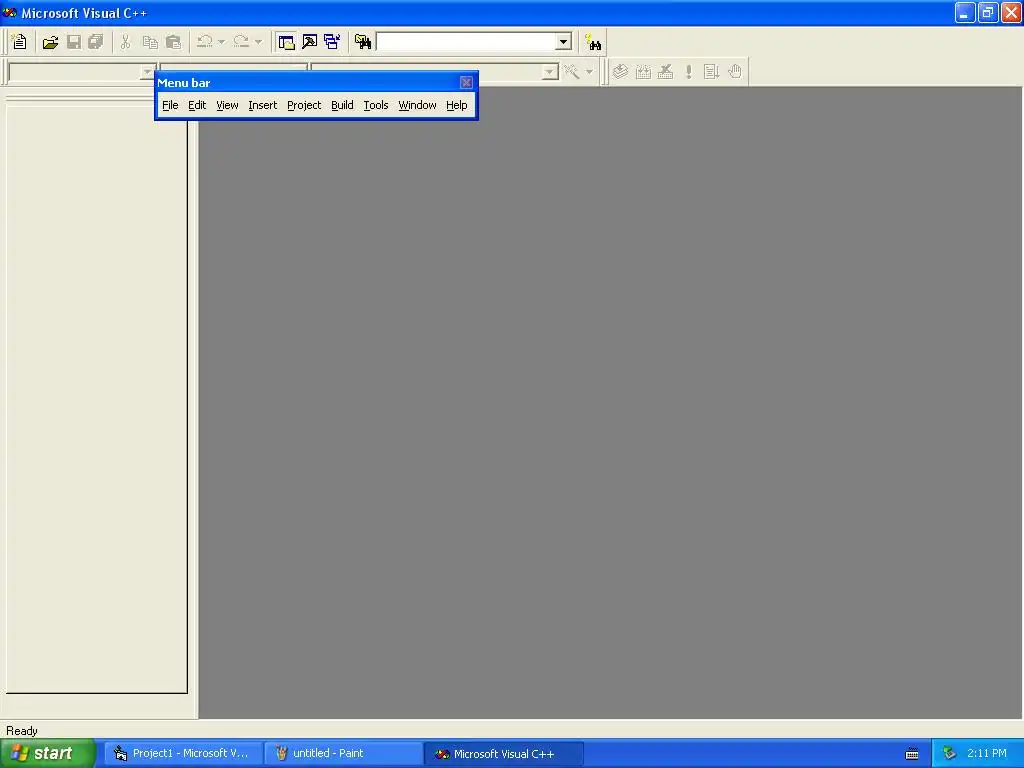Click the Save All icon
1024x768 pixels.
coord(96,42)
